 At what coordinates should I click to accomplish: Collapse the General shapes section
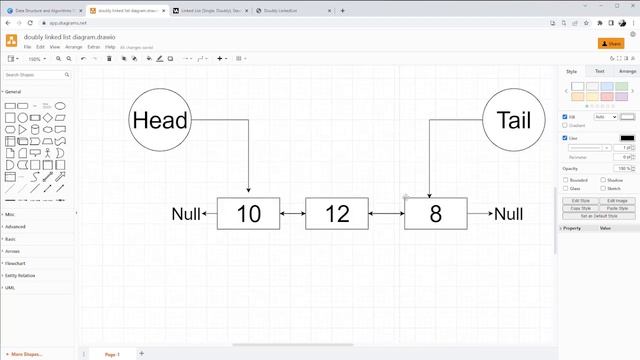point(12,92)
